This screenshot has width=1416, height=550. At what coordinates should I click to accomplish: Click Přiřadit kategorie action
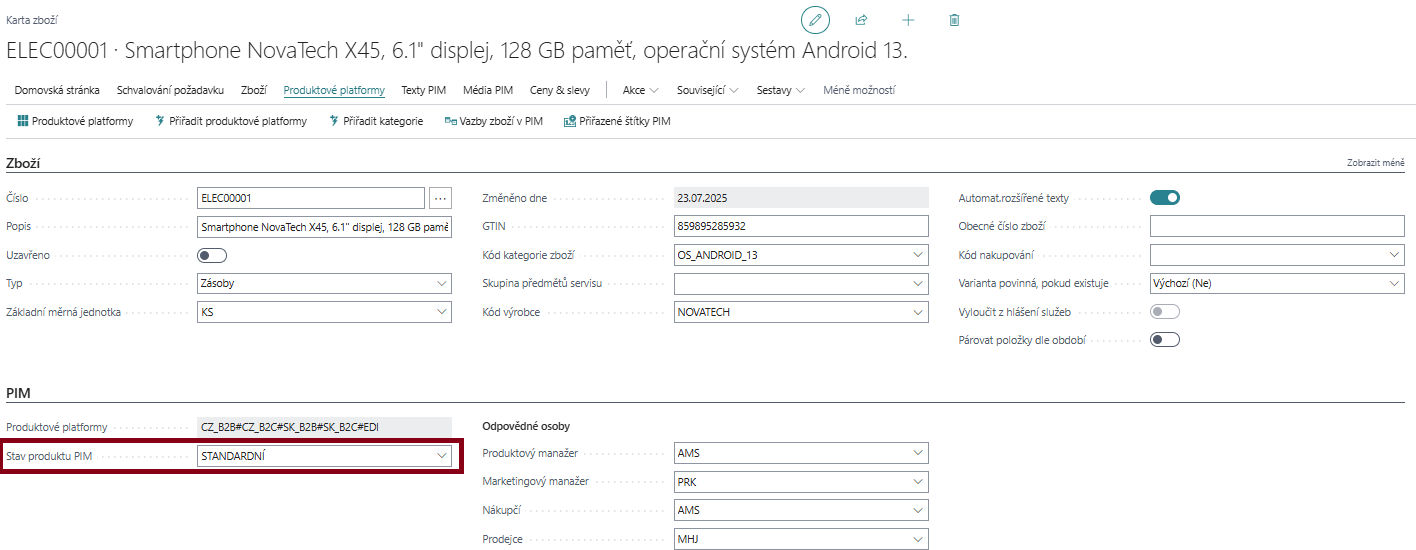click(x=376, y=121)
